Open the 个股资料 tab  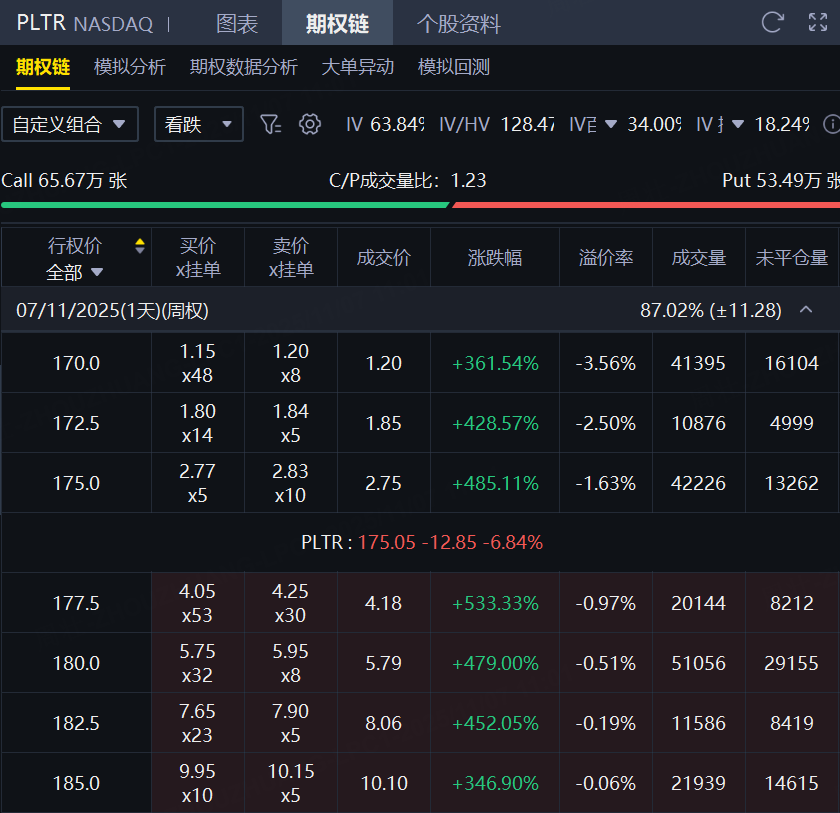point(459,24)
